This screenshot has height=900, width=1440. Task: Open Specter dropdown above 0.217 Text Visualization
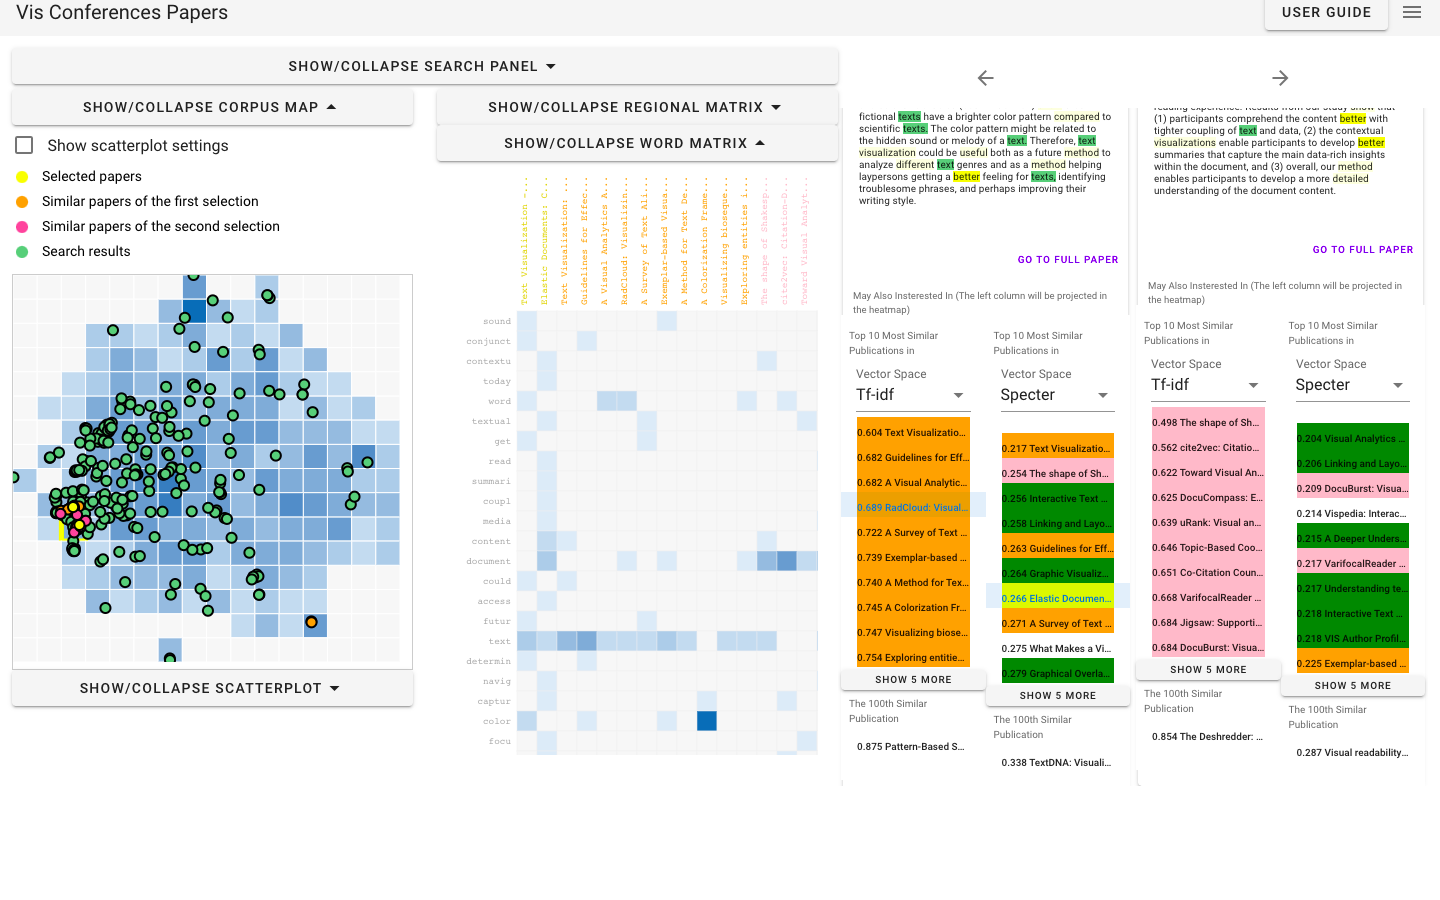coord(1057,395)
